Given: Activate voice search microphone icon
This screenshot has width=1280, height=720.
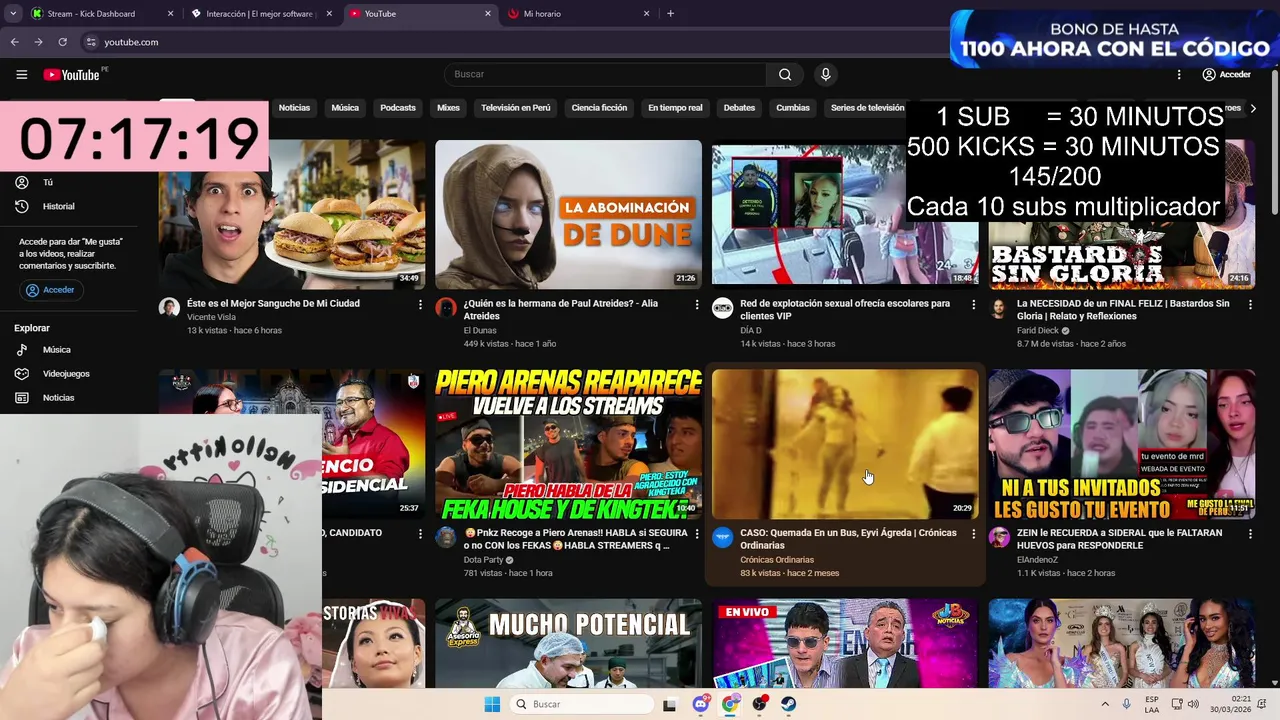Looking at the screenshot, I should click(x=825, y=74).
